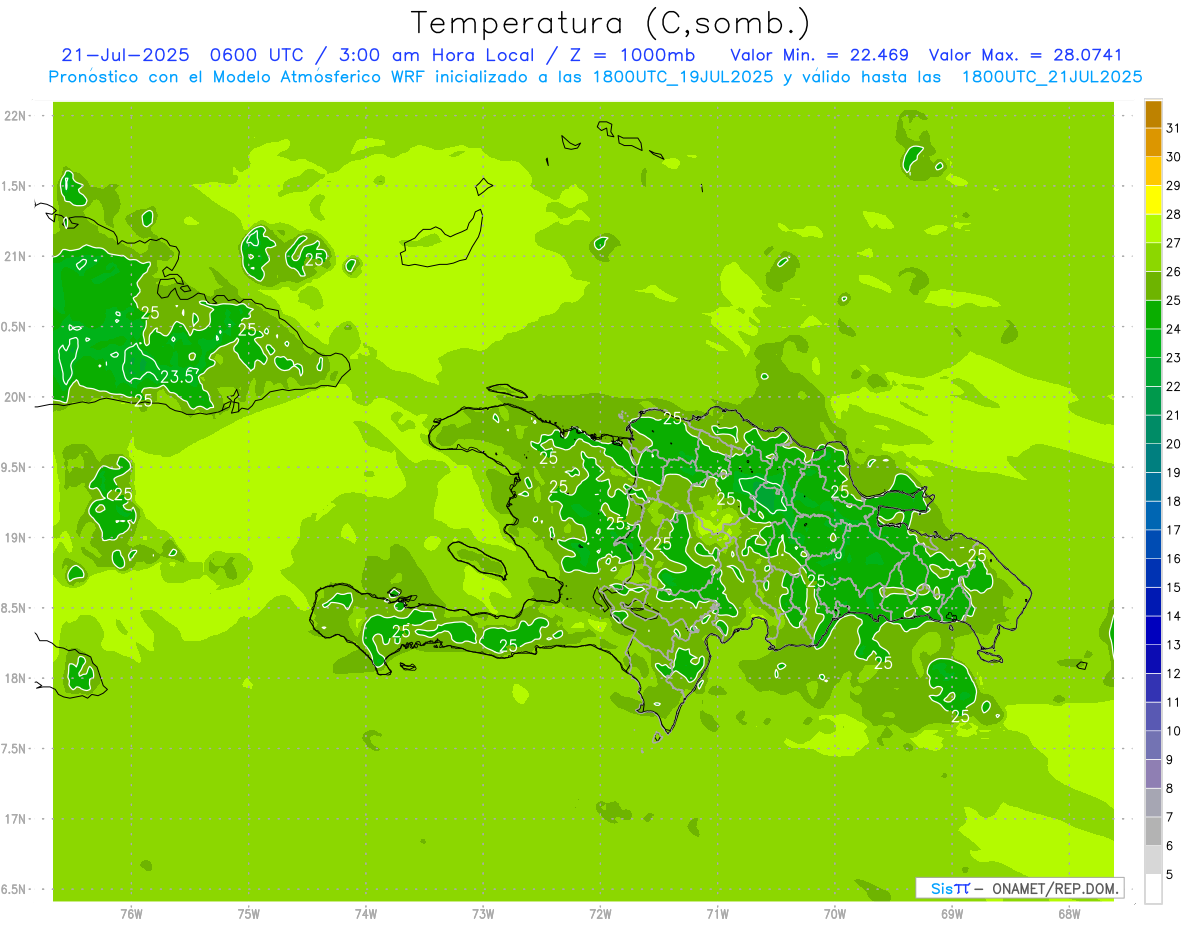Viewport: 1200px width, 927px height.
Task: Click the large island outline near 73W 21N
Action: 441,238
